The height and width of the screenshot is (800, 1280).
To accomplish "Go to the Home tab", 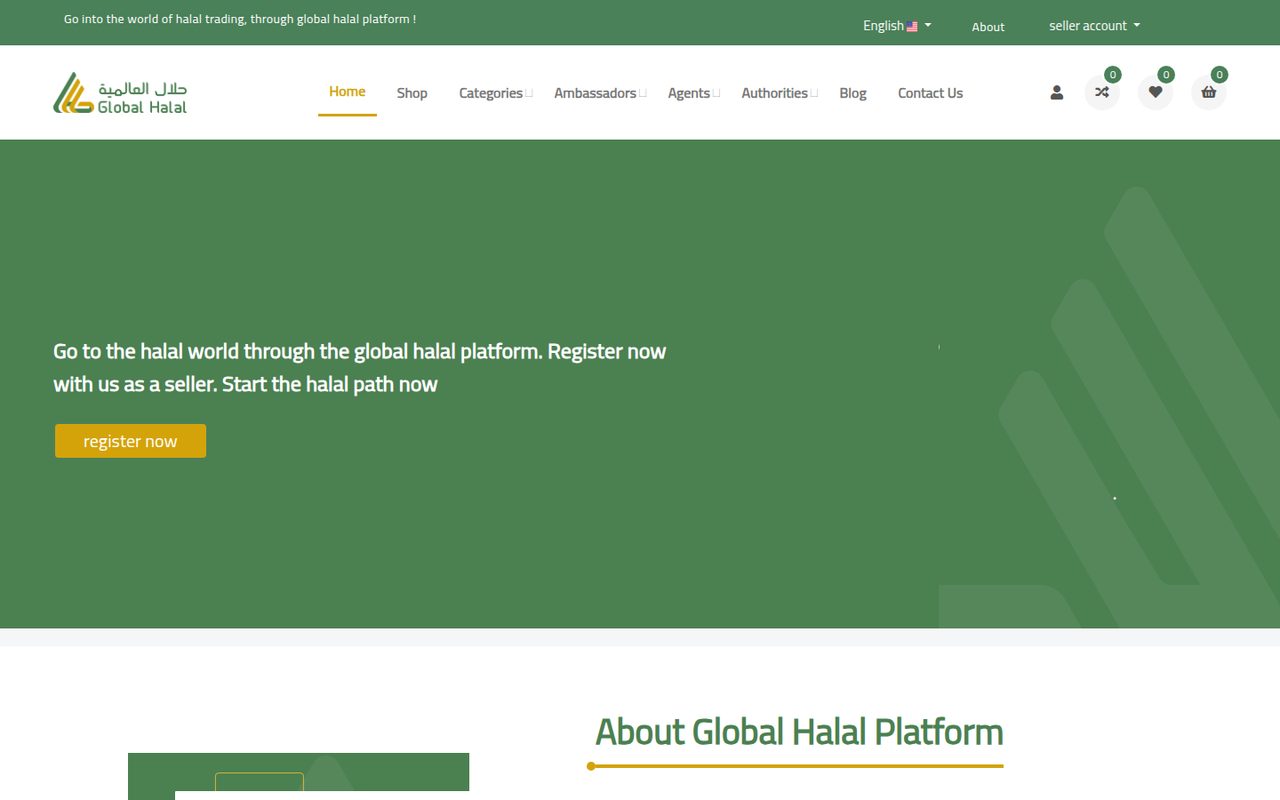I will (x=347, y=92).
